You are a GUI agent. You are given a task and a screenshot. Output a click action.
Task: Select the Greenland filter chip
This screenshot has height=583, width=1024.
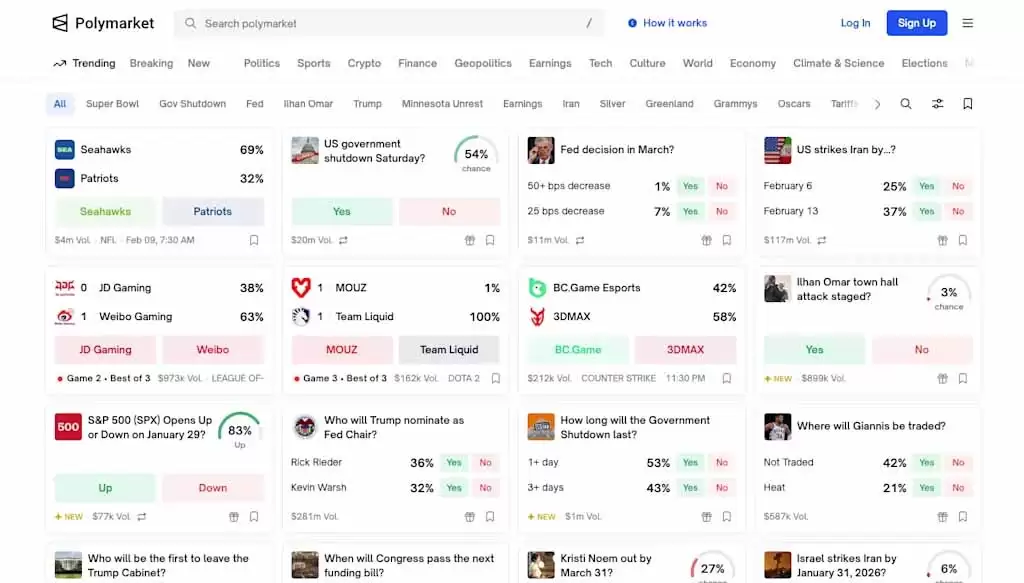tap(669, 104)
